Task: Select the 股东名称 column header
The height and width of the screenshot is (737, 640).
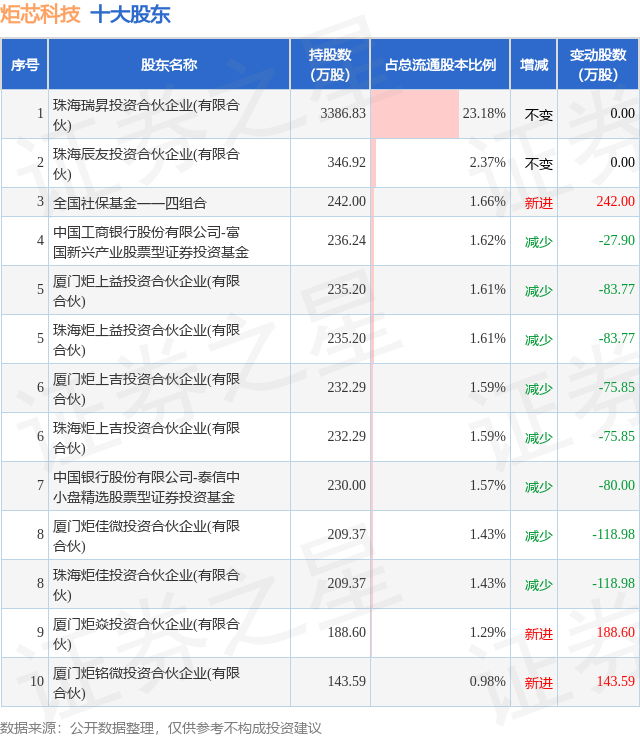Action: tap(169, 64)
